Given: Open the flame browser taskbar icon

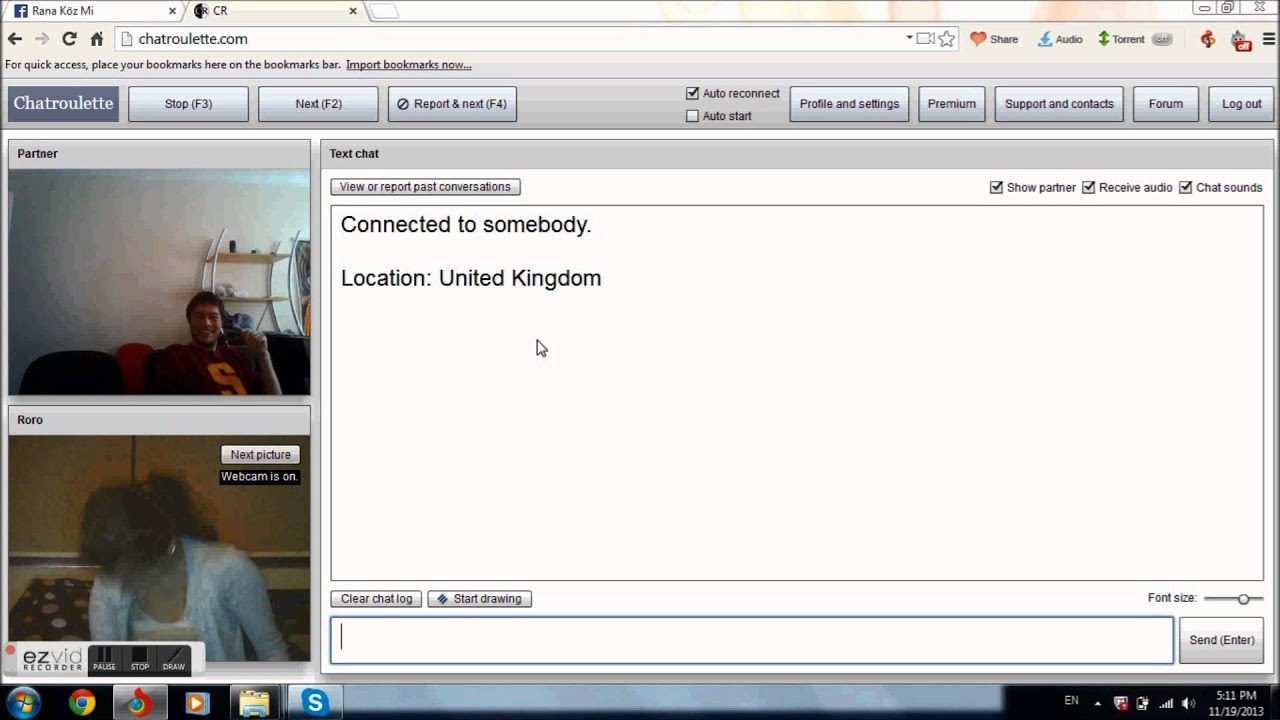Looking at the screenshot, I should point(139,703).
